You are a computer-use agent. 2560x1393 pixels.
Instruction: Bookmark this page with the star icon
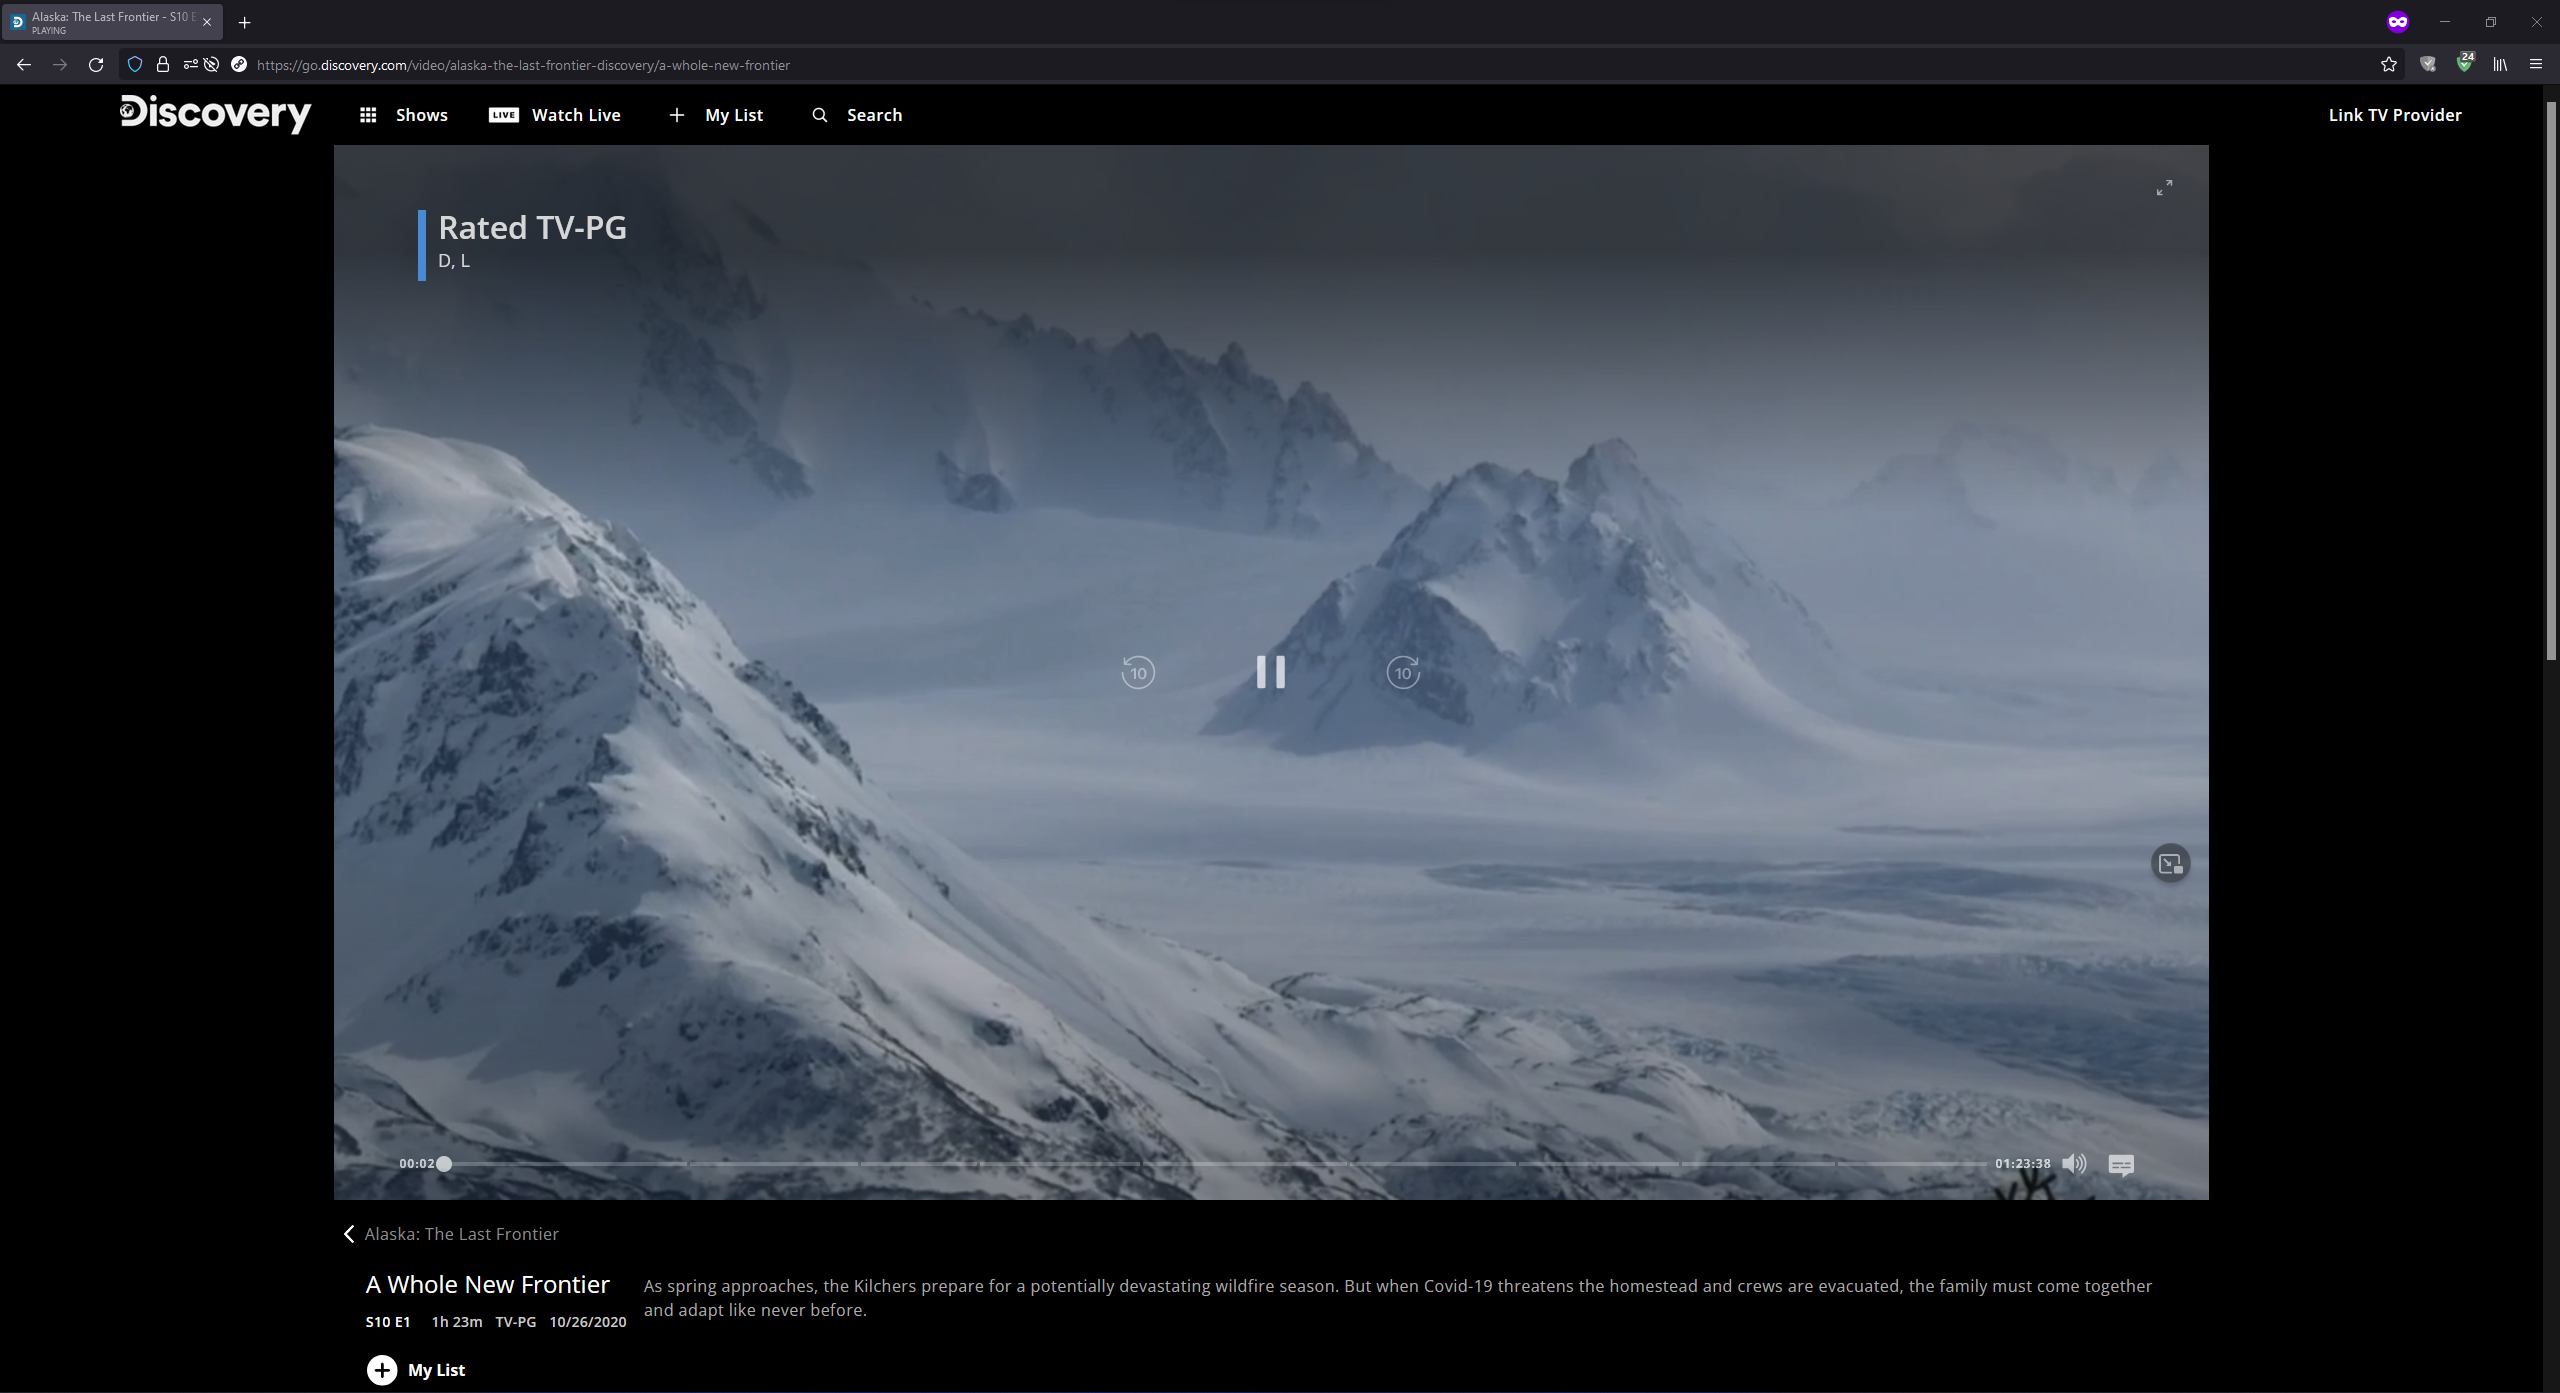[2388, 65]
